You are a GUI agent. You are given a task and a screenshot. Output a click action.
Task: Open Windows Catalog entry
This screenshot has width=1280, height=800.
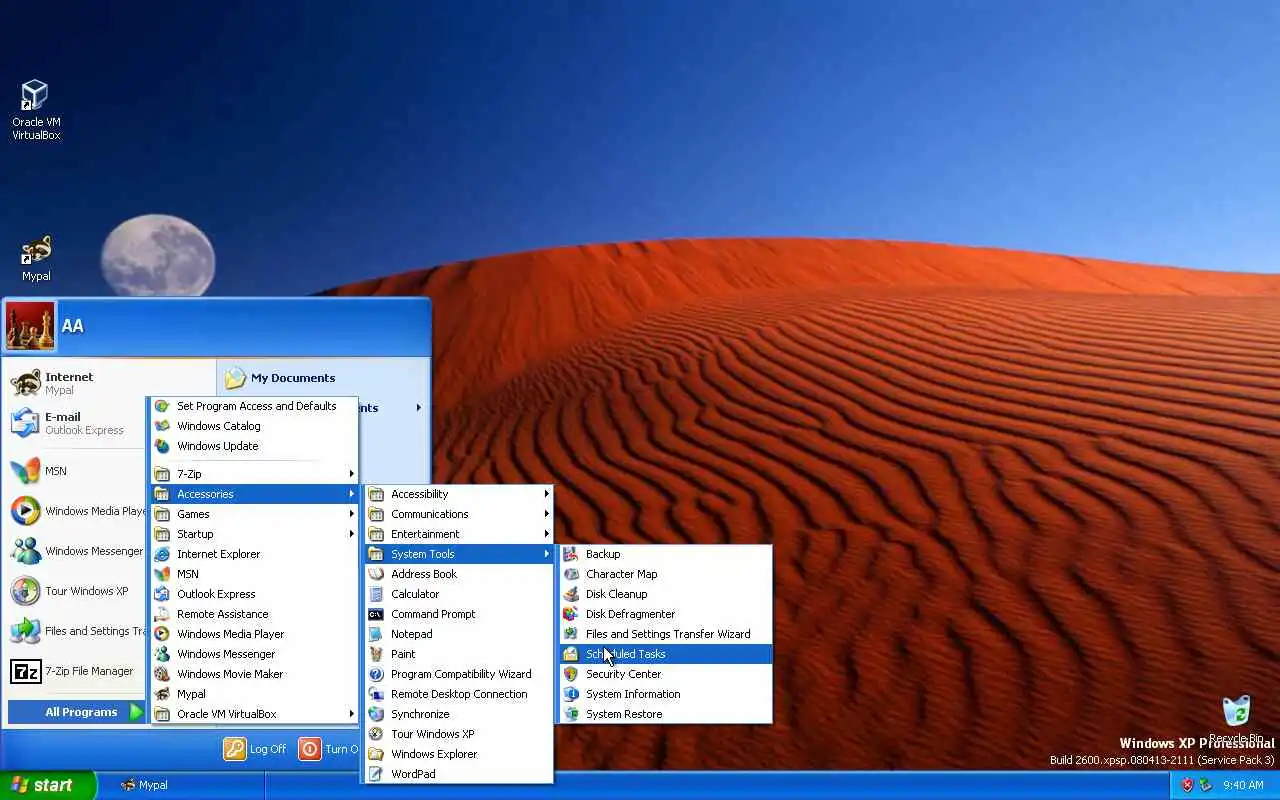pyautogui.click(x=254, y=426)
